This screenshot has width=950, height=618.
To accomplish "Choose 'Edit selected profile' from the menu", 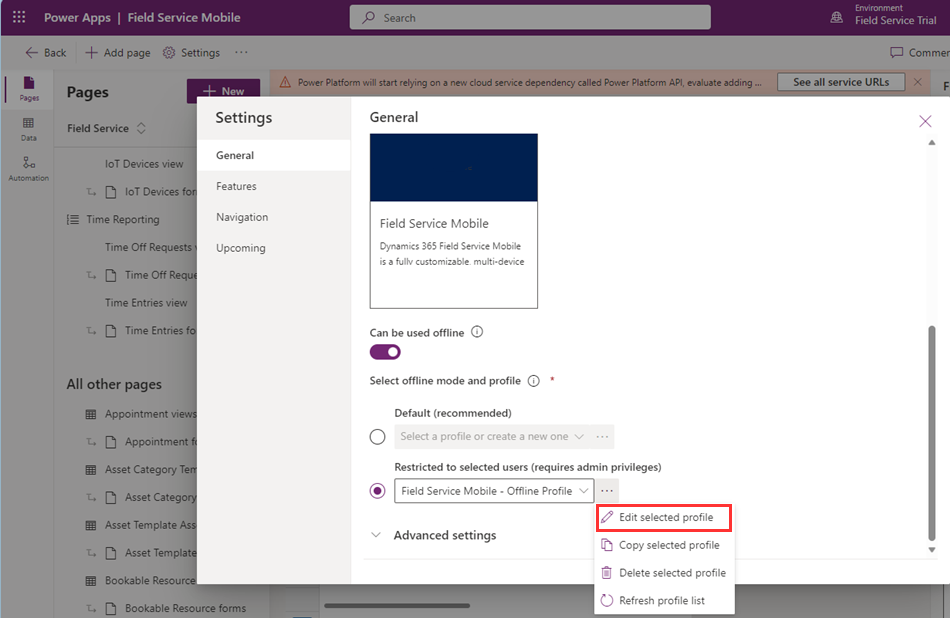I will [663, 517].
